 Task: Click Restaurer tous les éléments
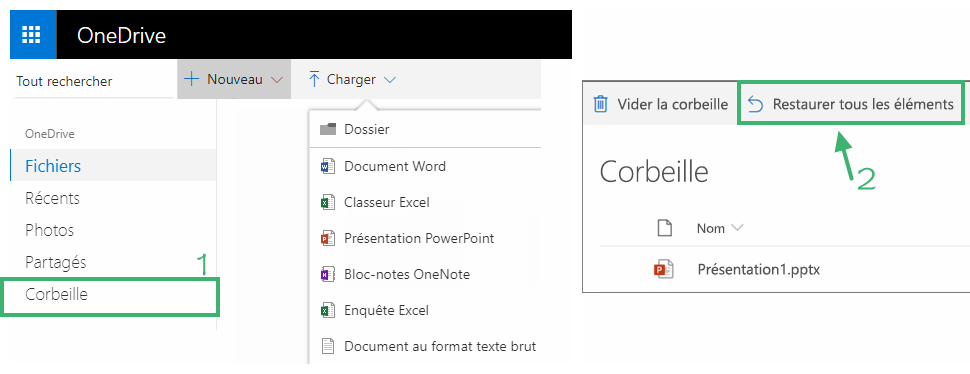point(851,104)
